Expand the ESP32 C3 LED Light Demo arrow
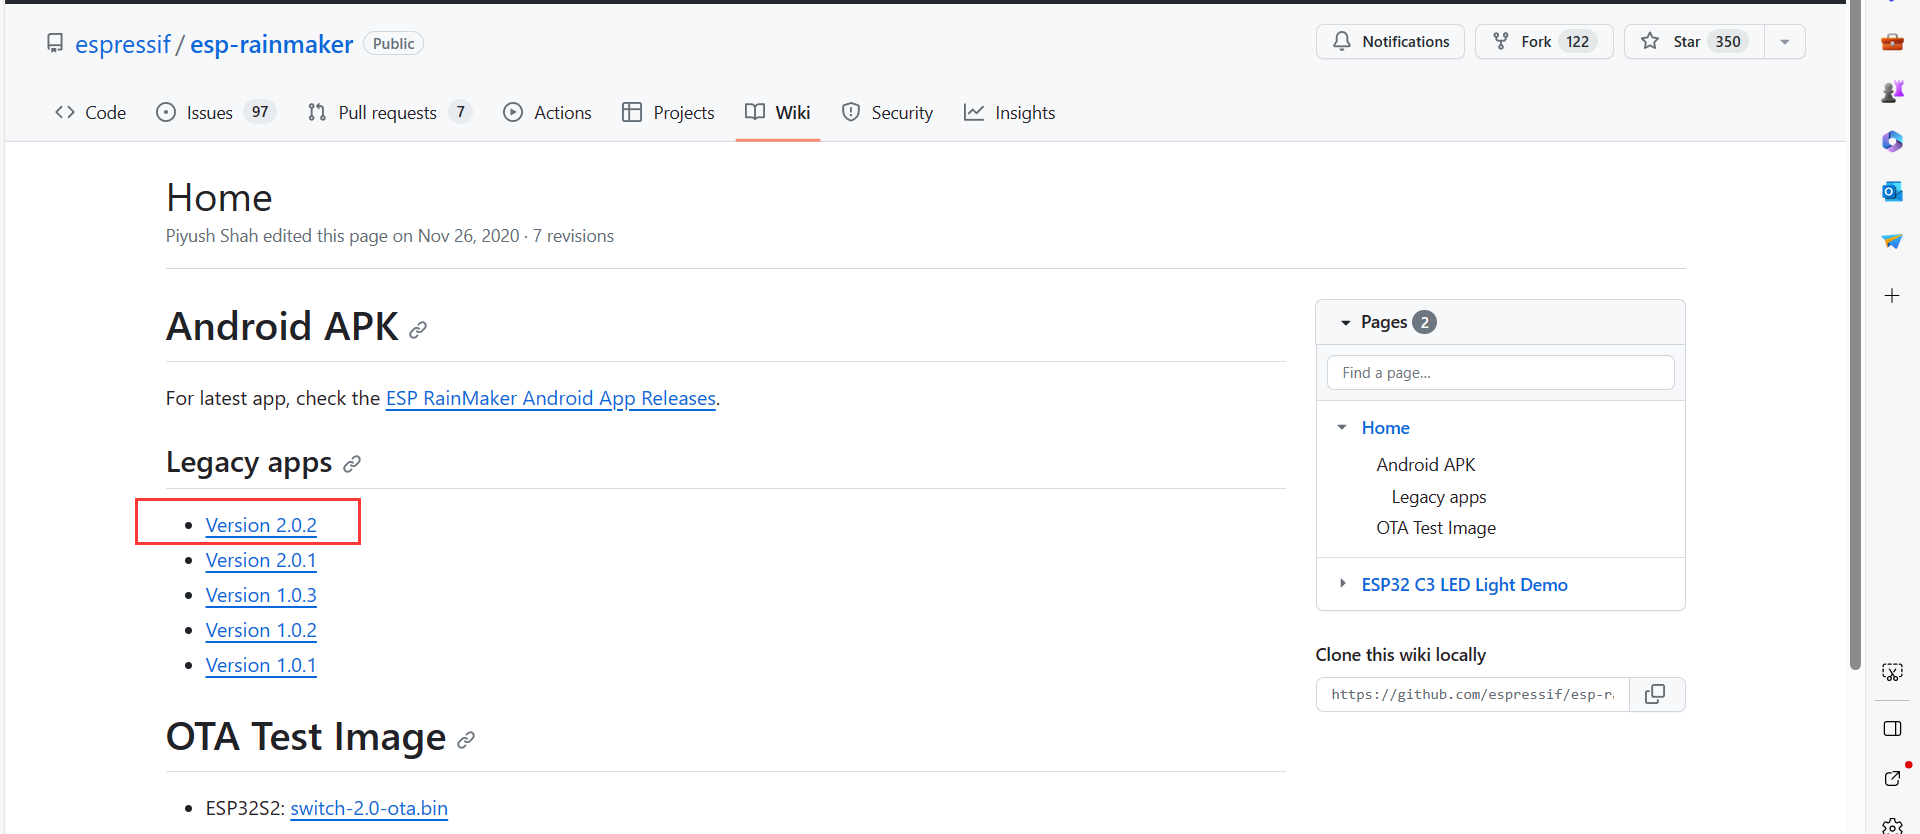Viewport: 1920px width, 834px height. click(1342, 584)
